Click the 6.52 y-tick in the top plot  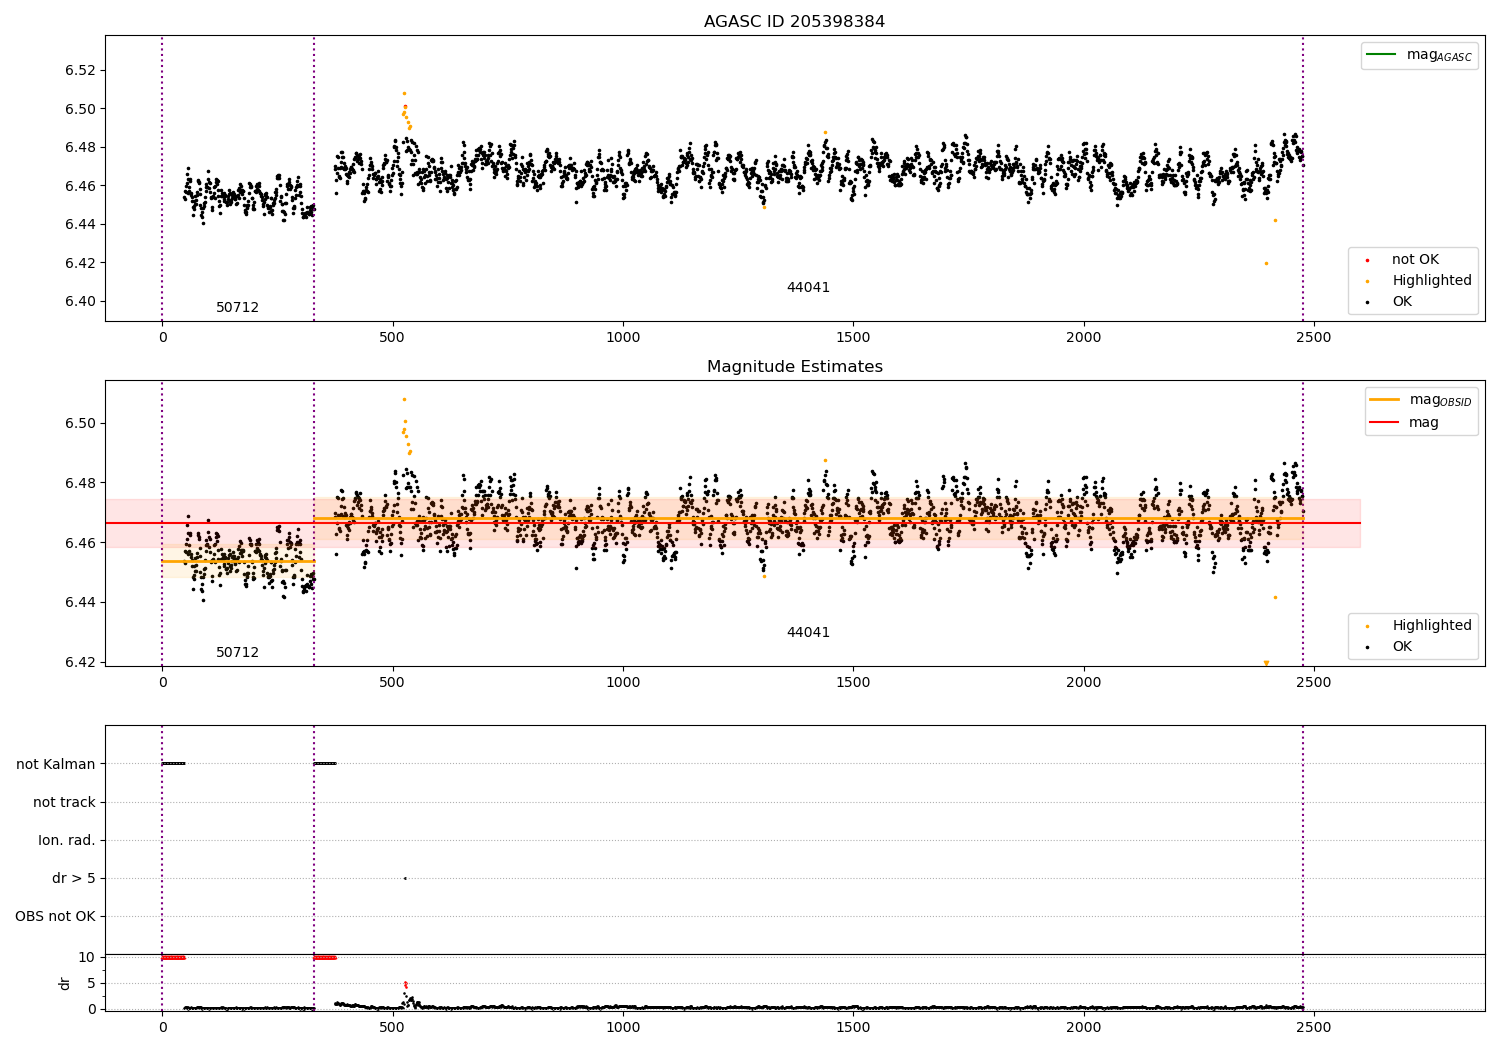(80, 71)
